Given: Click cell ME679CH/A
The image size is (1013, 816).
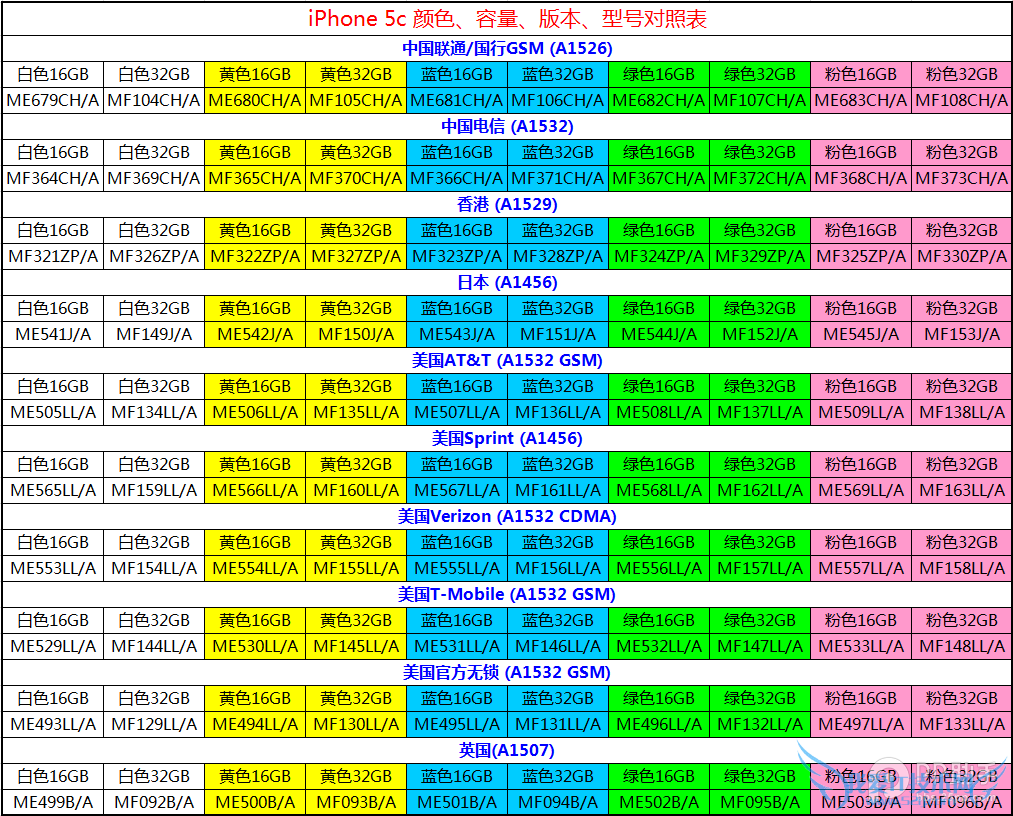Looking at the screenshot, I should pos(53,101).
